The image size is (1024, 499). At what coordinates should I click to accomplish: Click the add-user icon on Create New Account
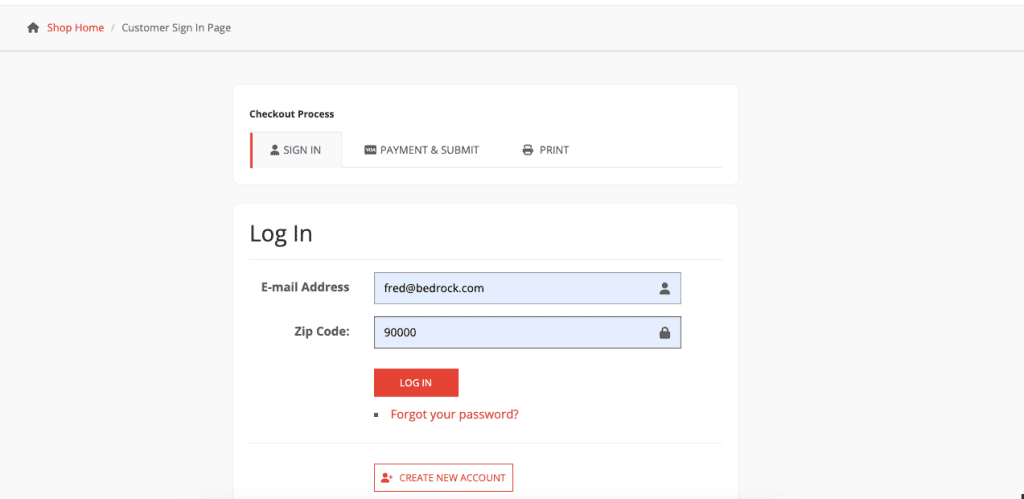(x=387, y=477)
